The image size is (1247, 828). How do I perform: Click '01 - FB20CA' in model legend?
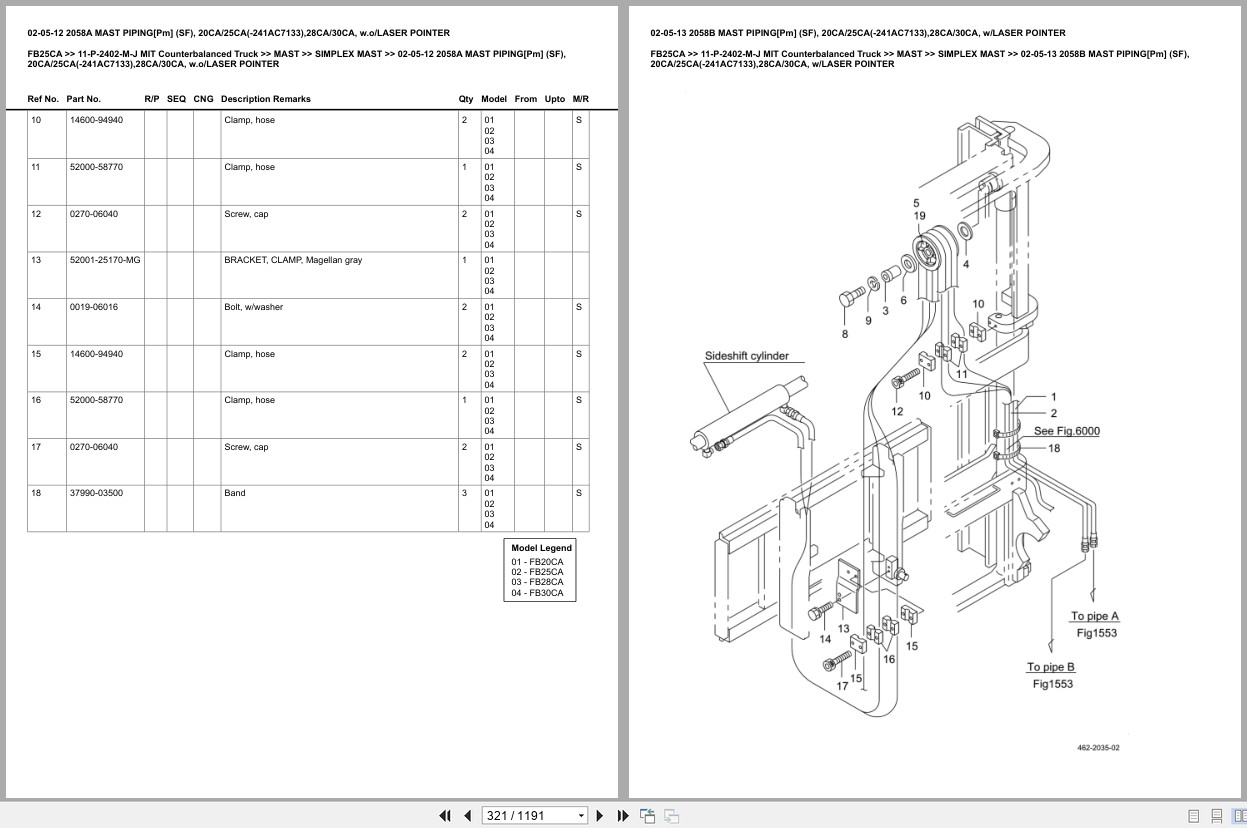537,562
